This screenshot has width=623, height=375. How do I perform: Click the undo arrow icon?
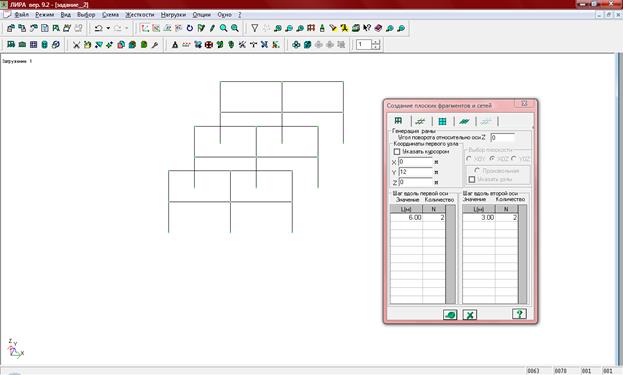click(99, 28)
